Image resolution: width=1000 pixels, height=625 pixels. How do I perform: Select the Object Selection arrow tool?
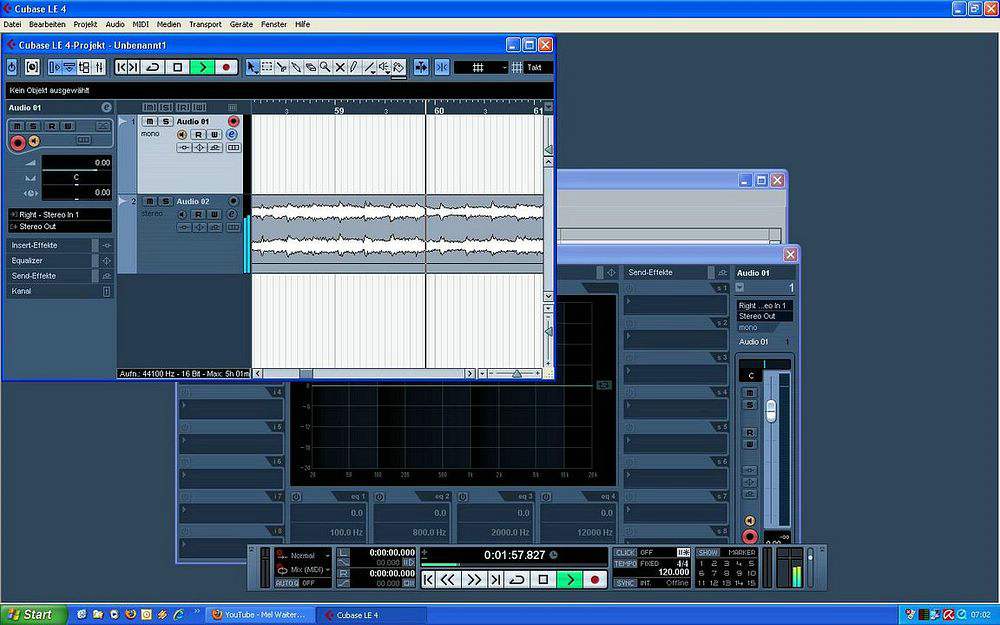click(253, 67)
